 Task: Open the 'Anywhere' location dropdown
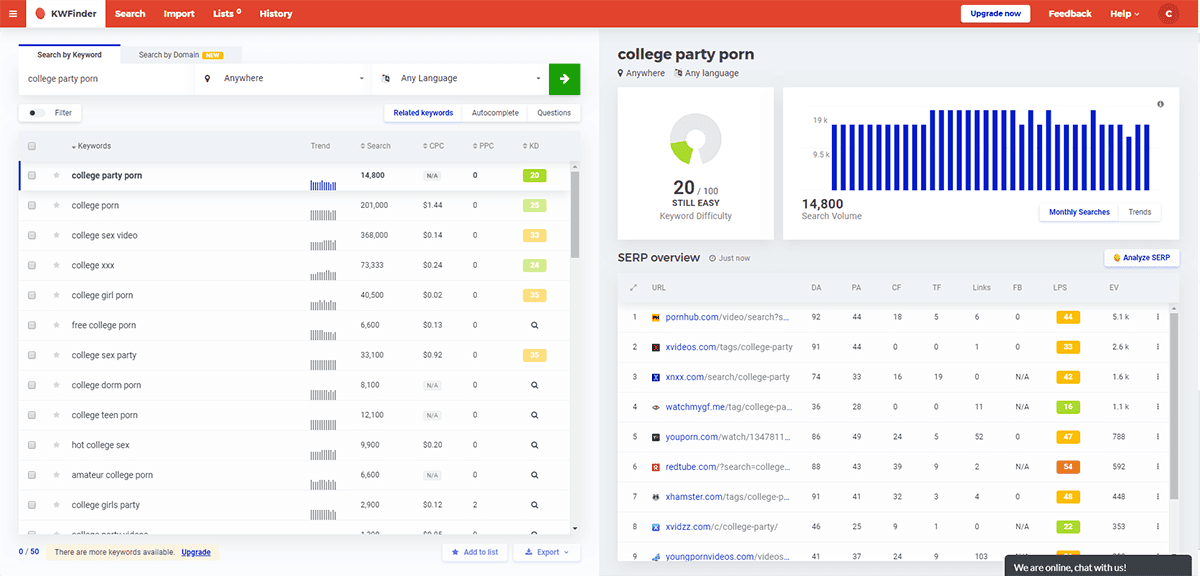tap(283, 78)
